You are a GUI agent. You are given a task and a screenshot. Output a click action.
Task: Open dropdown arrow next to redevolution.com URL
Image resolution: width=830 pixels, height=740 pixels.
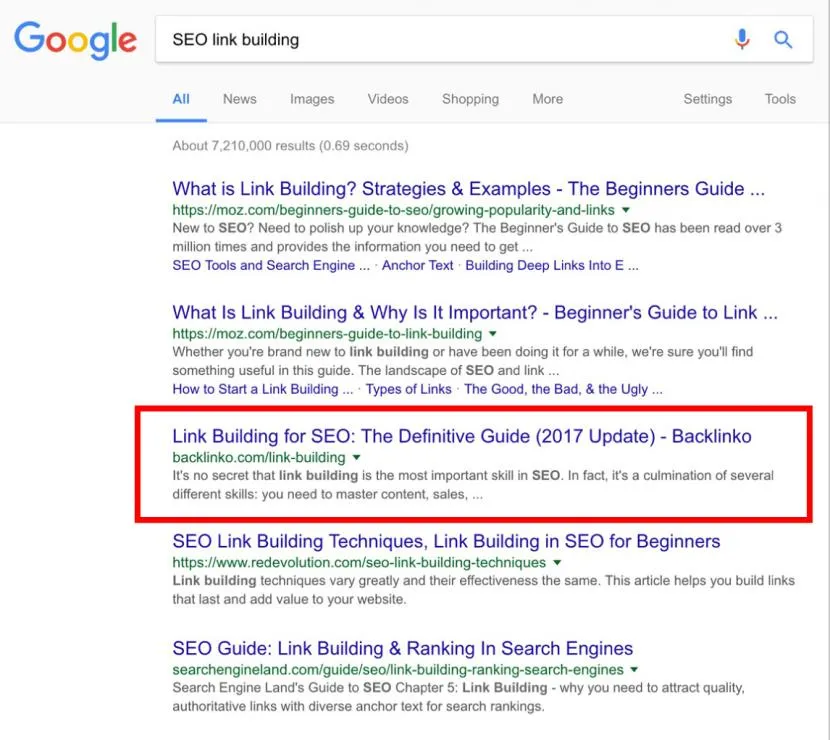(557, 563)
